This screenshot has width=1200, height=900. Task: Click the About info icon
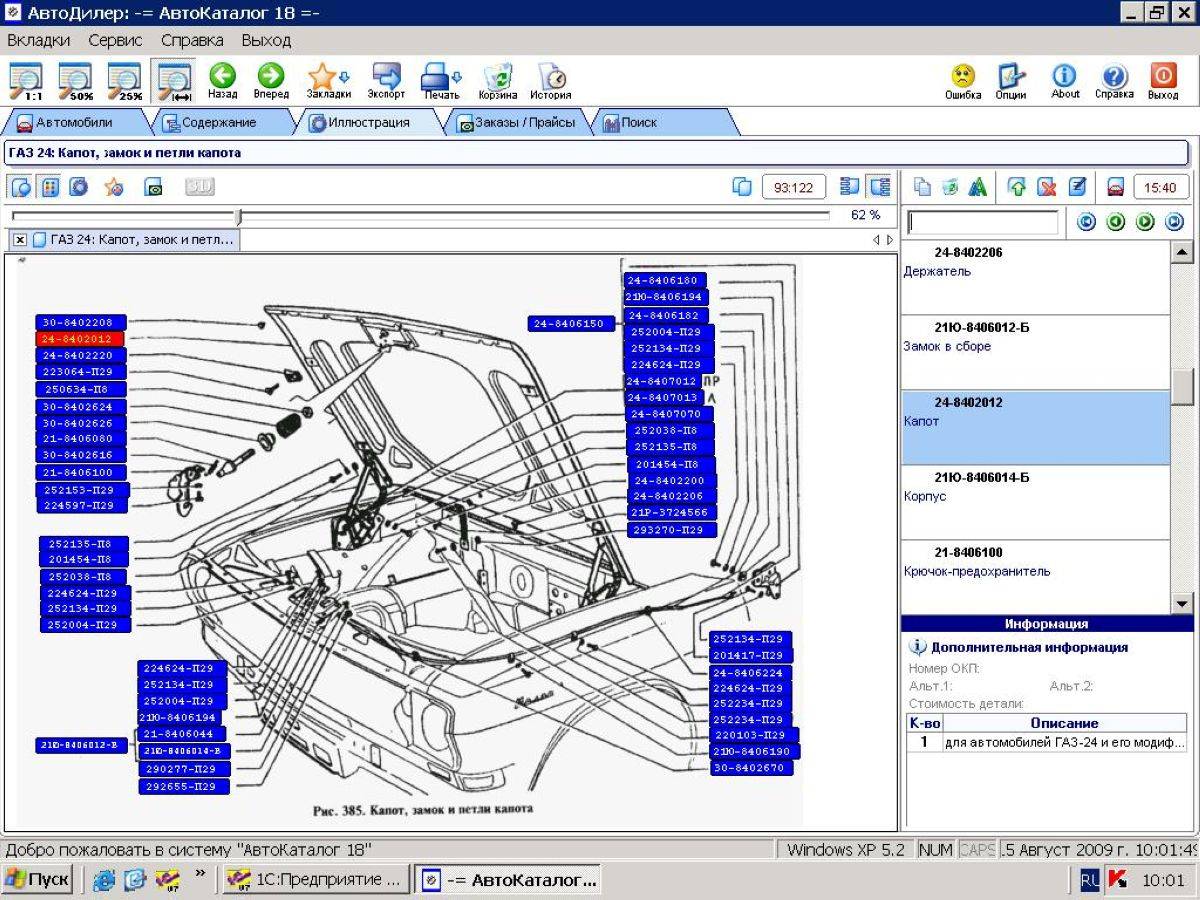(1065, 76)
